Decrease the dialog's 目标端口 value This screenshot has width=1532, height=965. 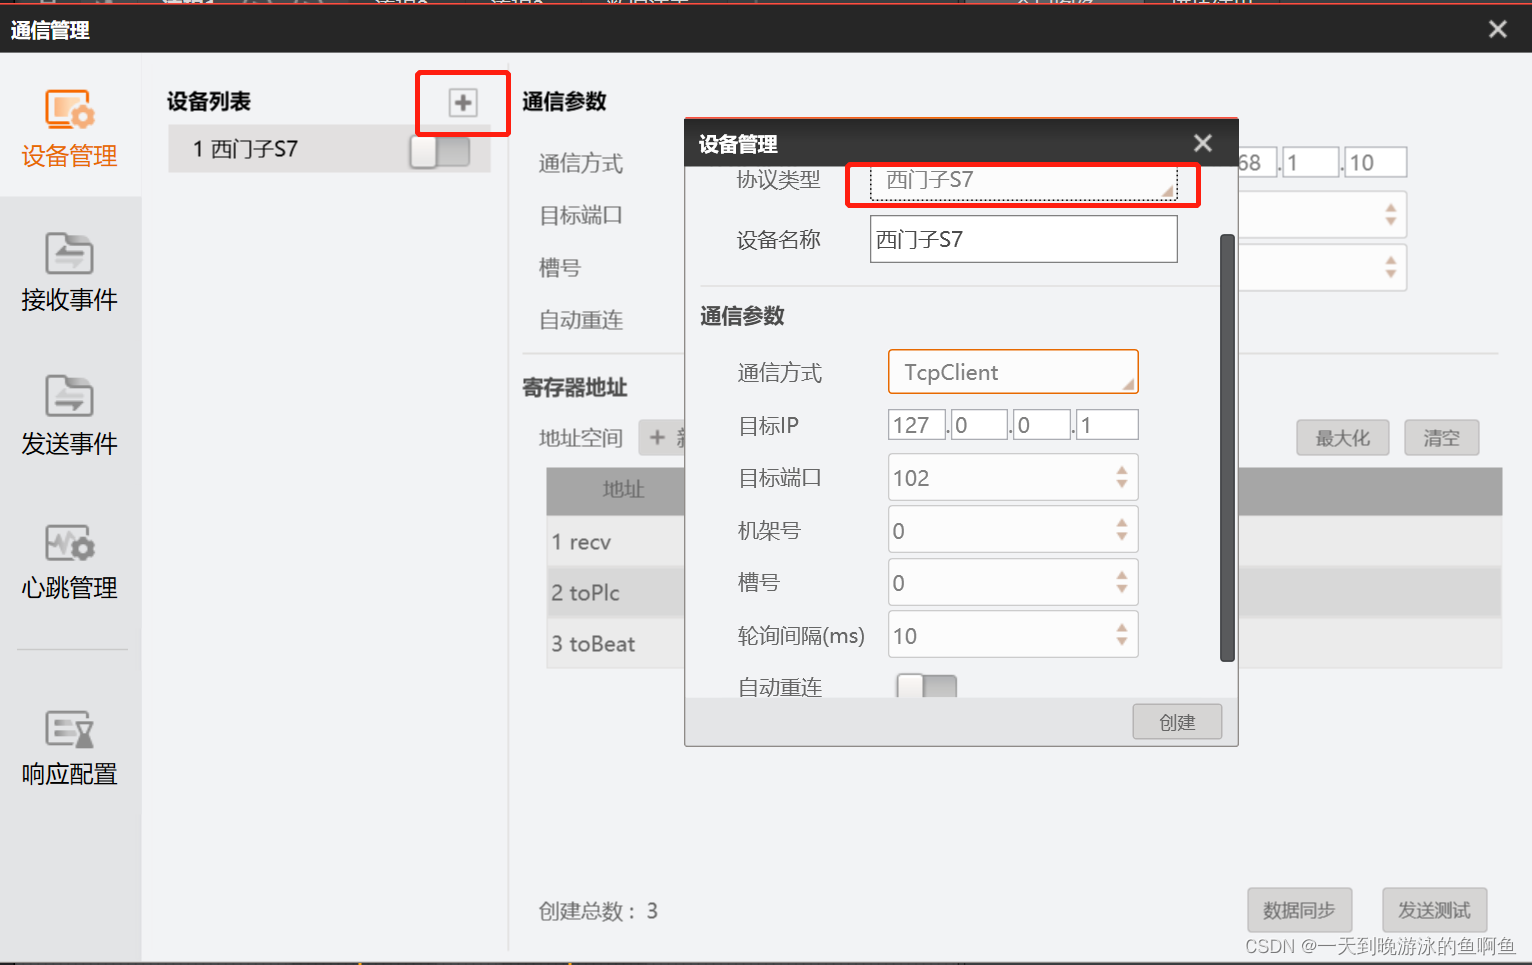pos(1122,485)
